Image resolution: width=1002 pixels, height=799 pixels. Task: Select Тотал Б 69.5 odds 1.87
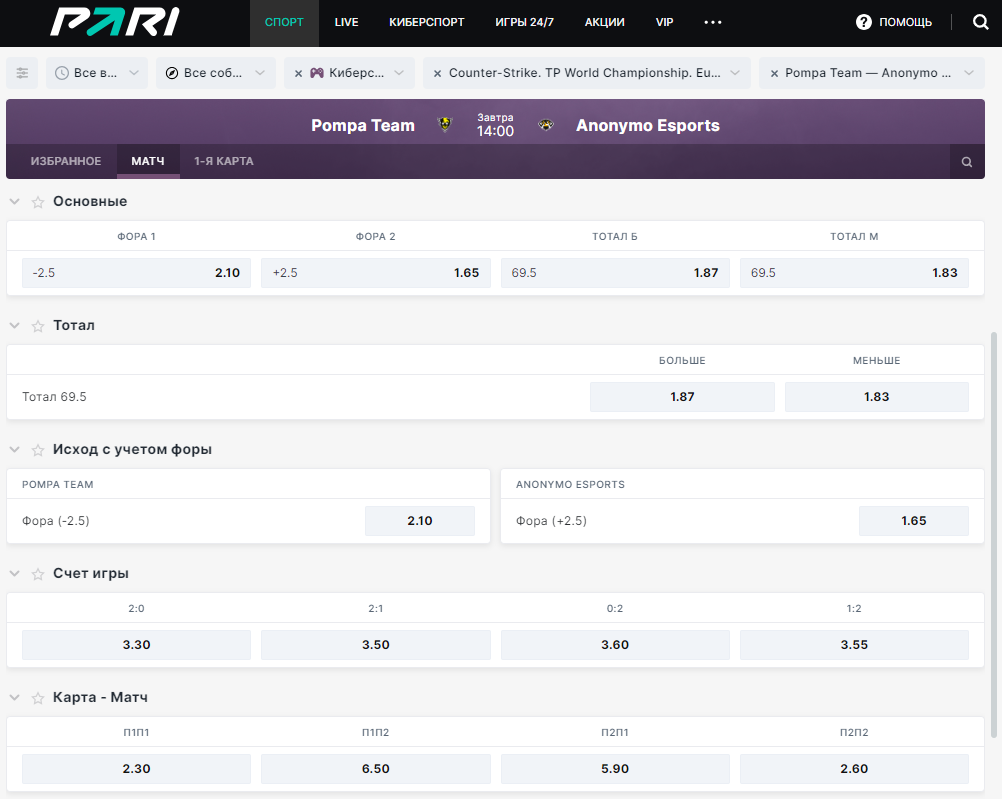tap(615, 273)
